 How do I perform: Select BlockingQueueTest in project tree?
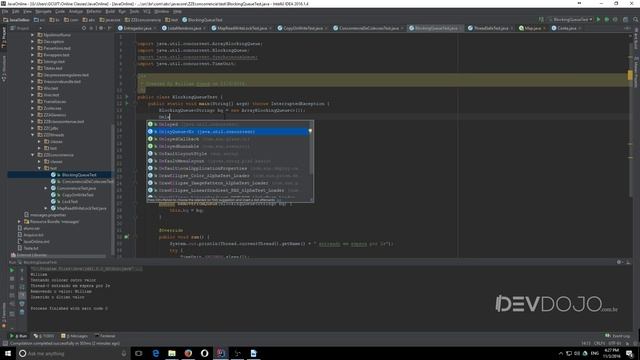pos(79,175)
